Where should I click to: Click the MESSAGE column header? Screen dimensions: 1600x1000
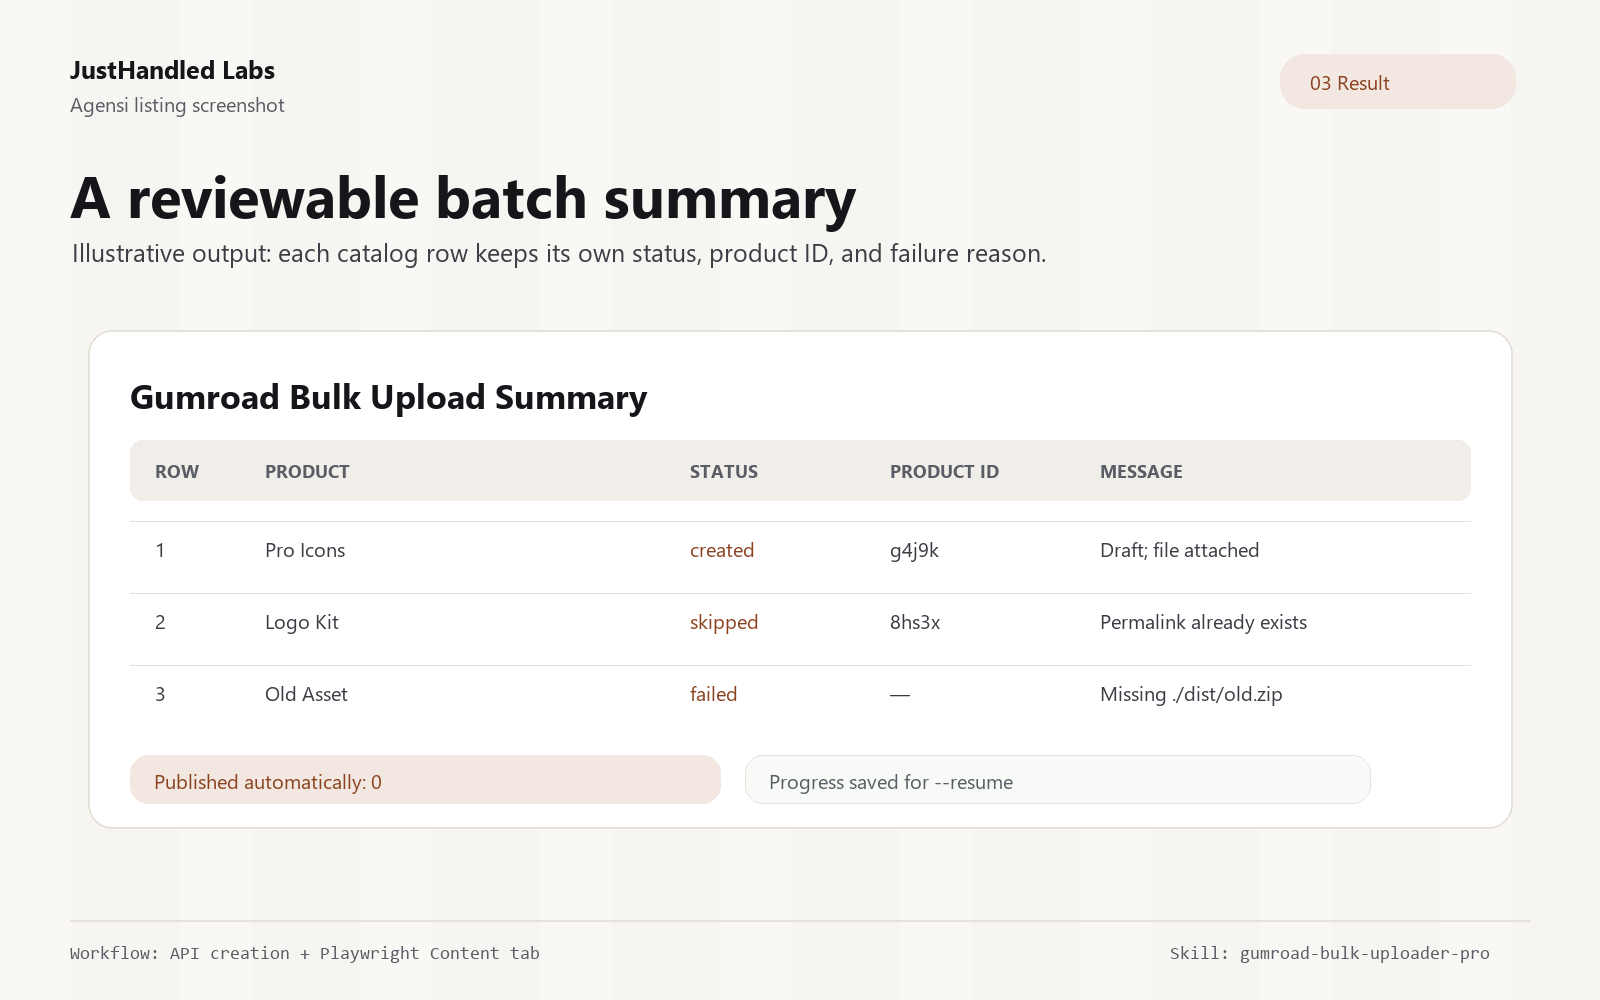1141,472
